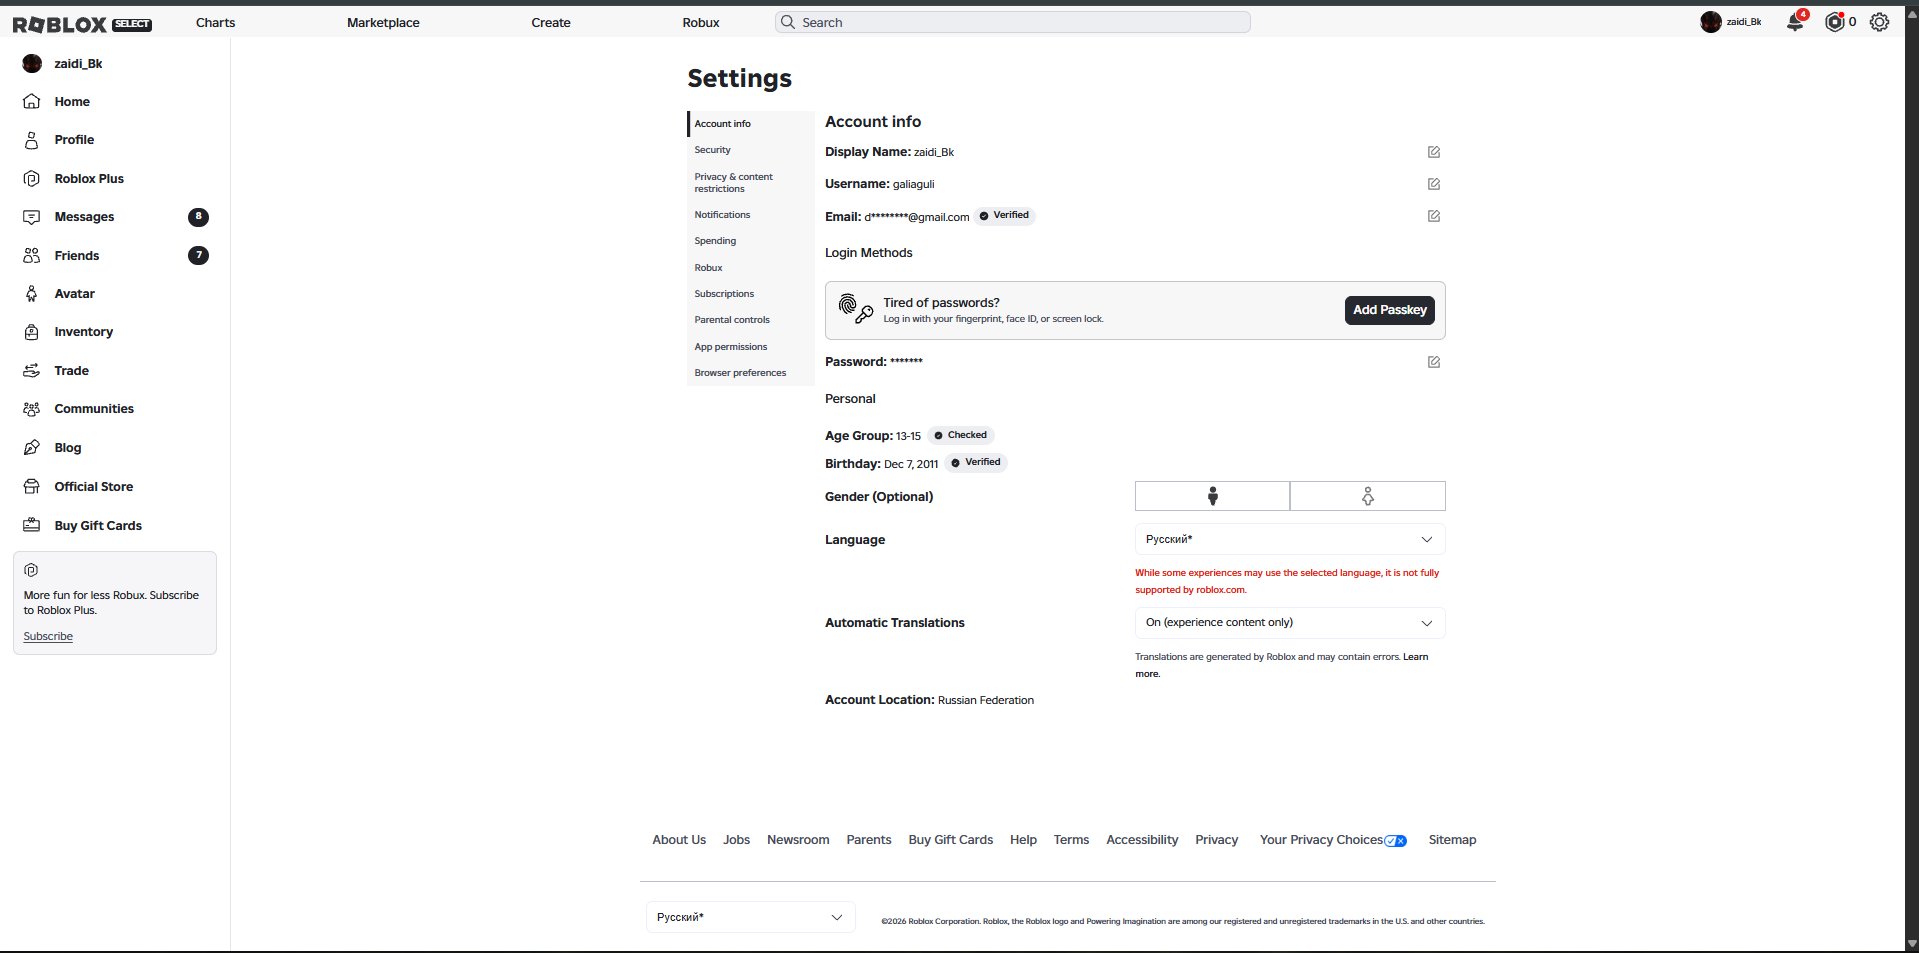Click the Help link in the footer

pos(1023,840)
